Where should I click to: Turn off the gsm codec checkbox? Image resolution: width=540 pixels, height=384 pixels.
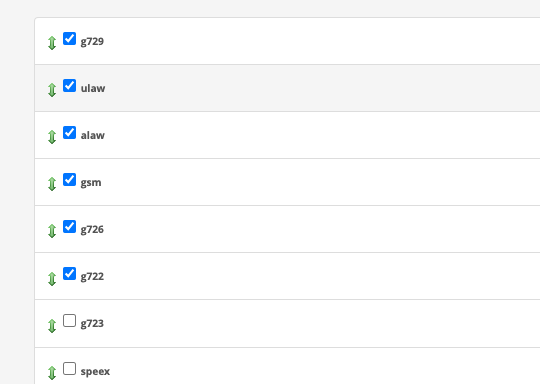click(x=70, y=179)
